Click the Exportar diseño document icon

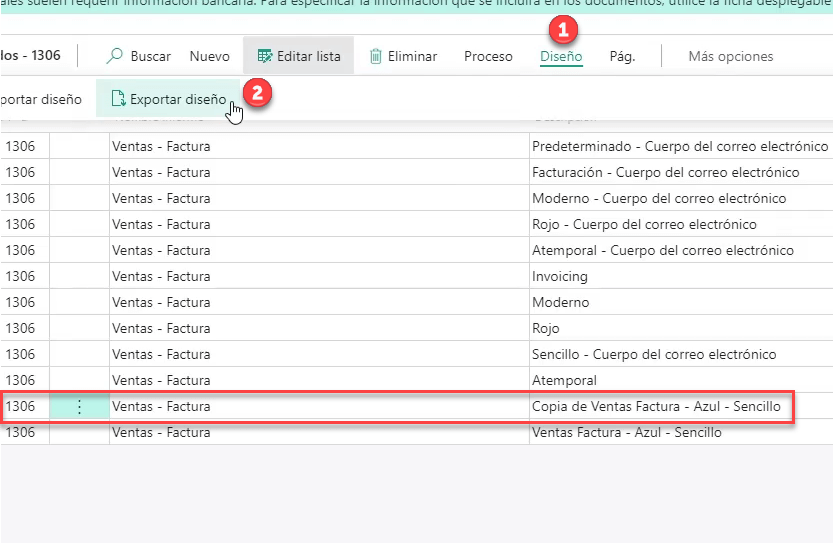pos(118,99)
